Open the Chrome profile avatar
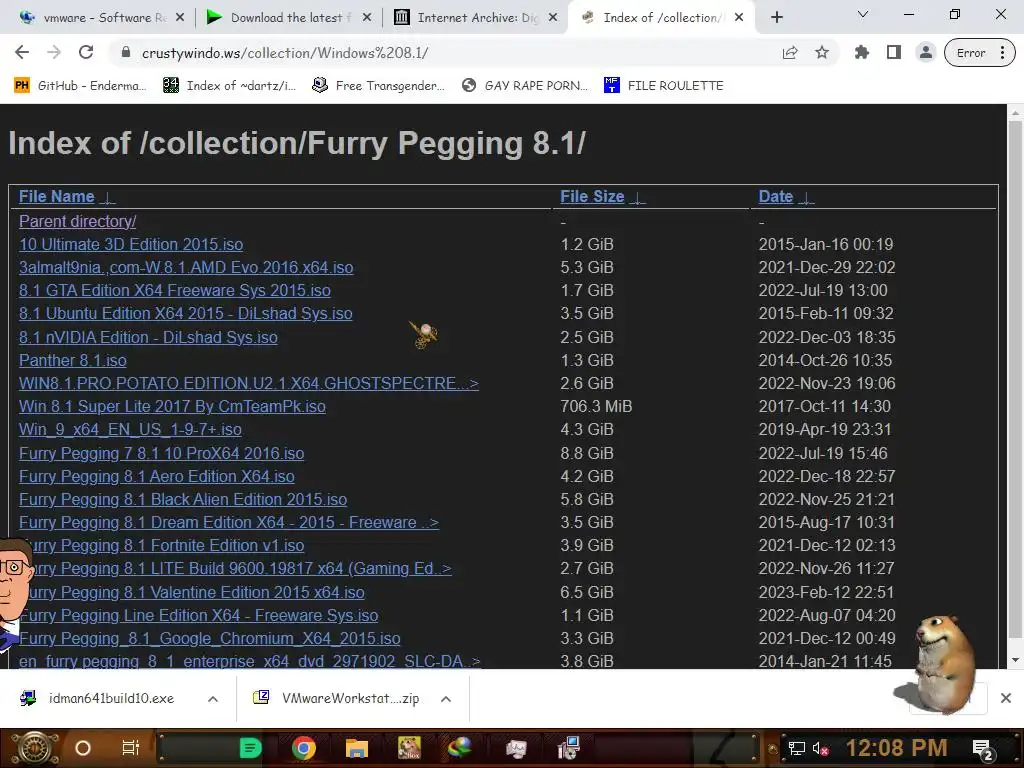Viewport: 1024px width, 768px height. tap(925, 52)
